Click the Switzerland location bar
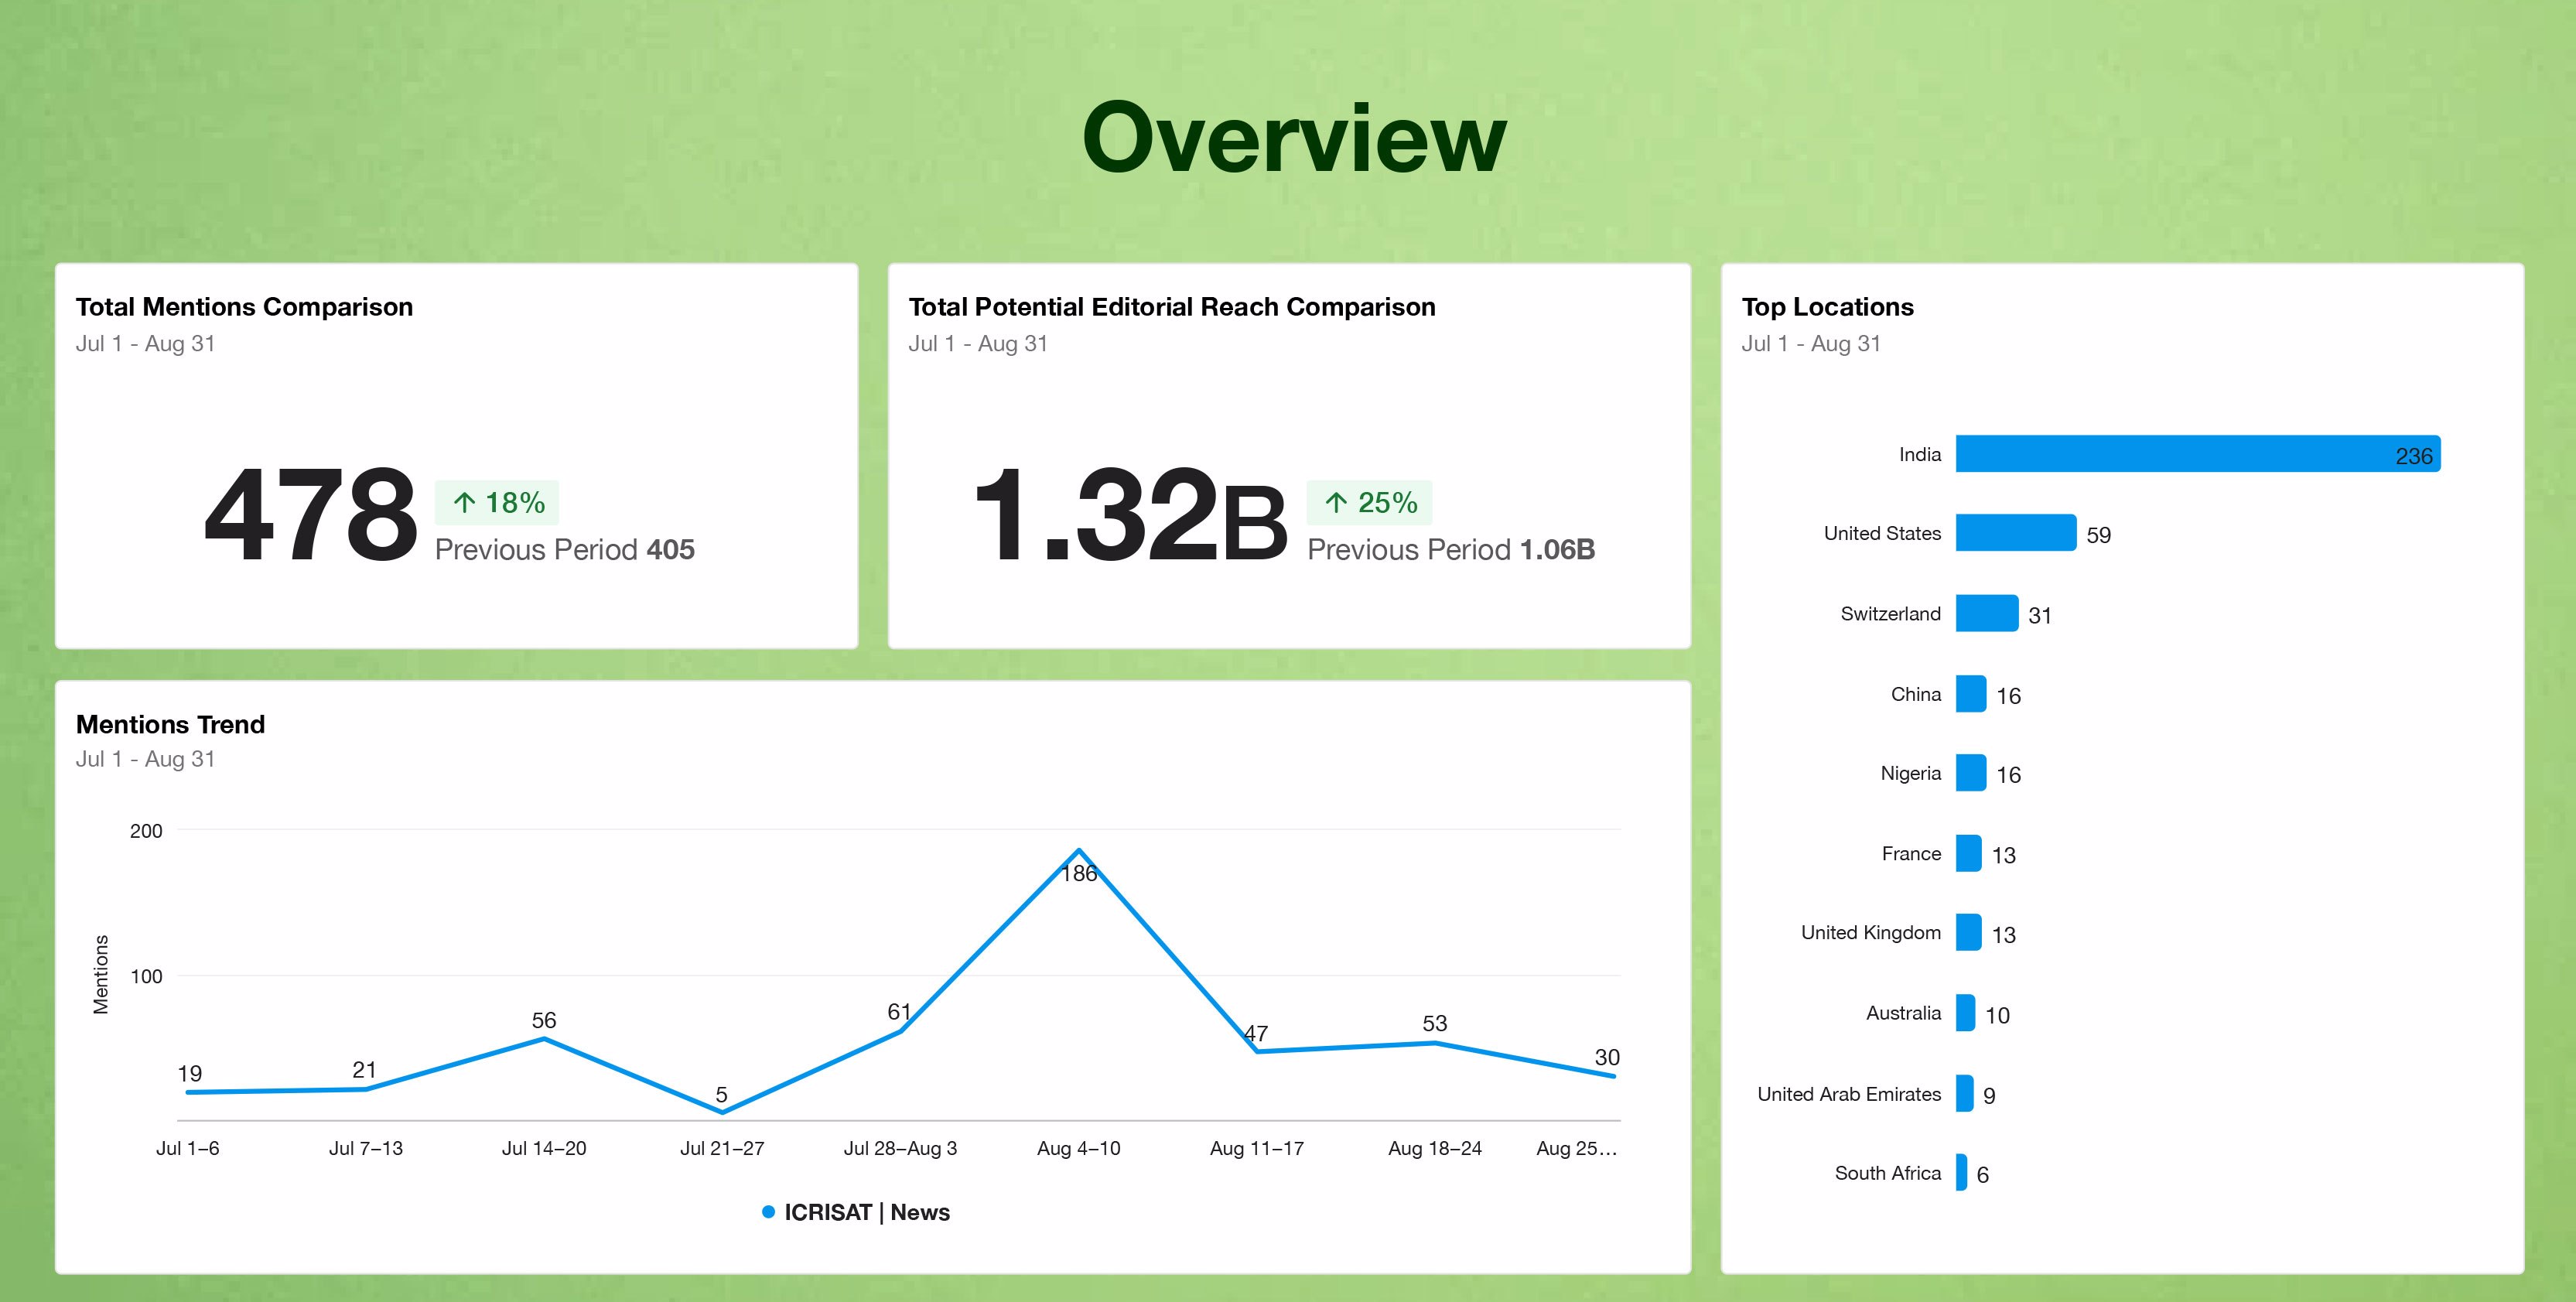The height and width of the screenshot is (1302, 2576). [1986, 613]
